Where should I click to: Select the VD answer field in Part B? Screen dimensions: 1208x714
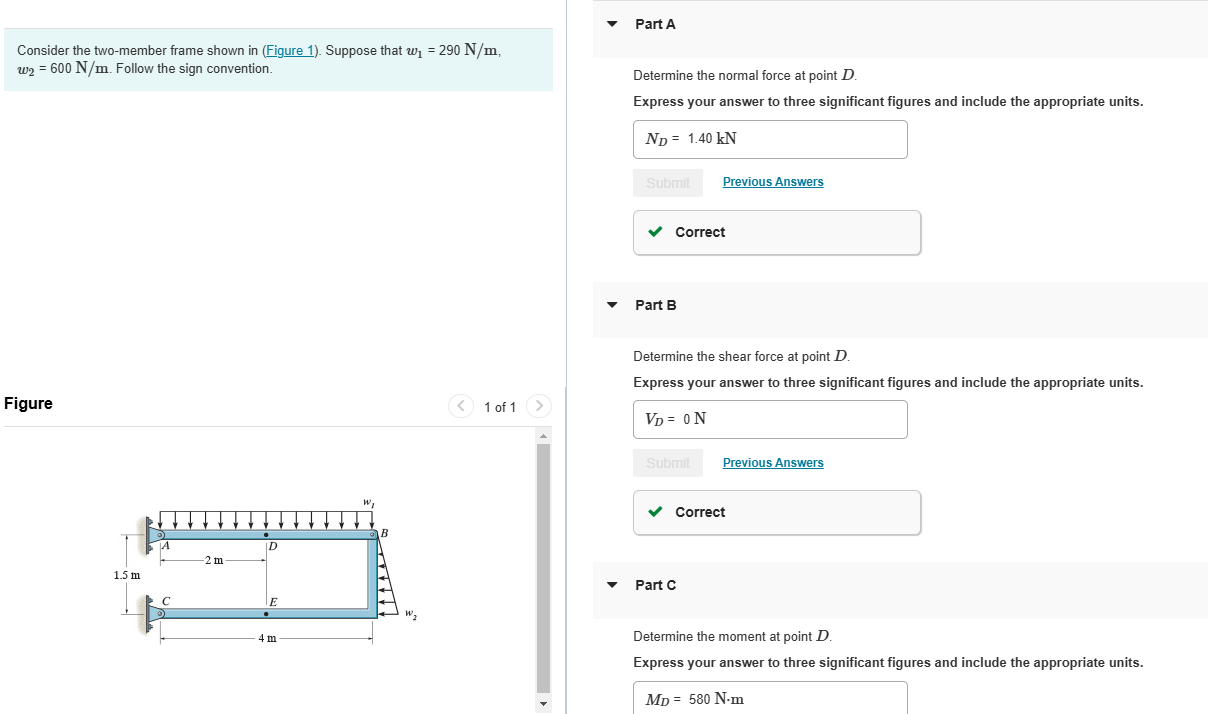770,419
